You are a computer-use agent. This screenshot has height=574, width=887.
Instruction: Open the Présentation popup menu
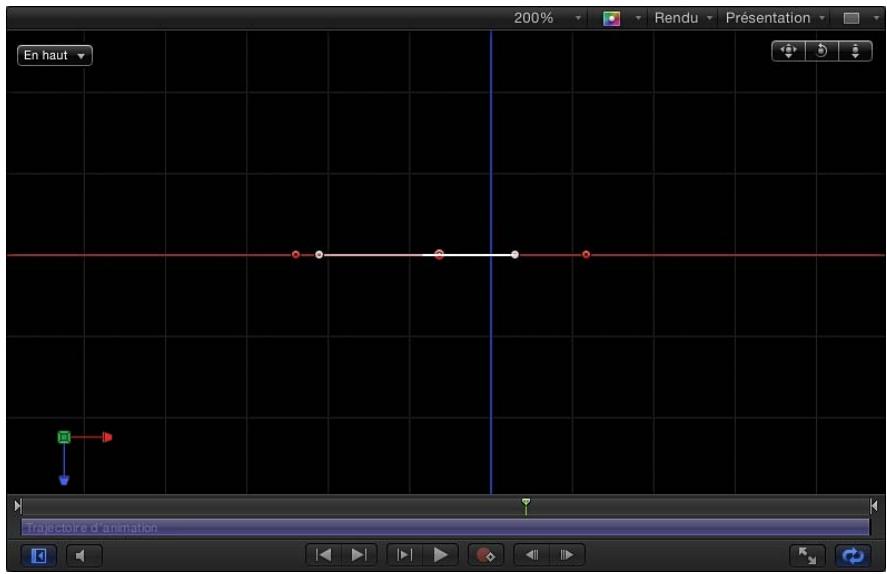click(774, 18)
